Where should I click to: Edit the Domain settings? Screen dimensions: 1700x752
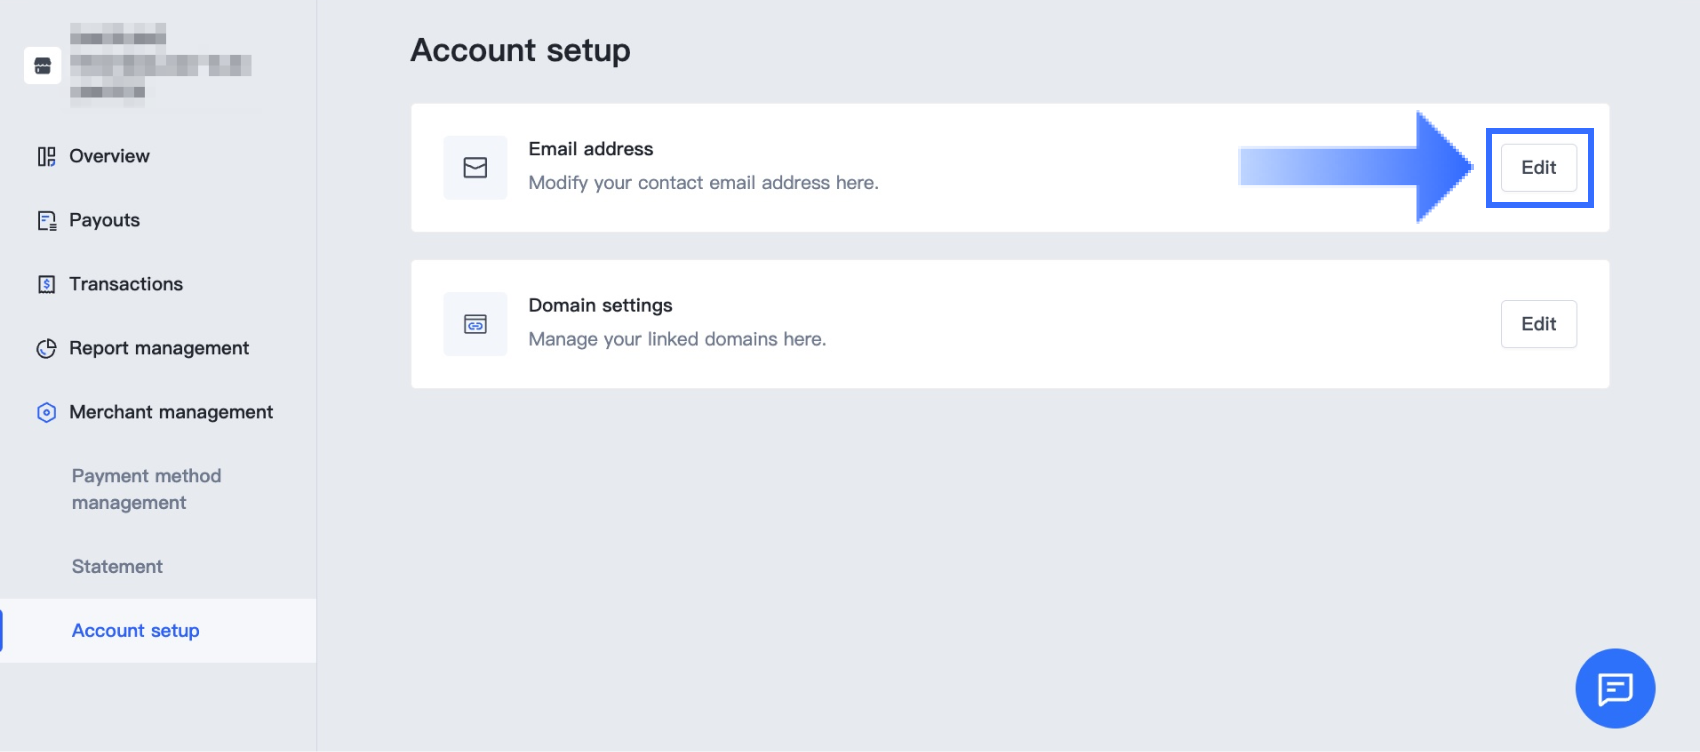click(1538, 324)
